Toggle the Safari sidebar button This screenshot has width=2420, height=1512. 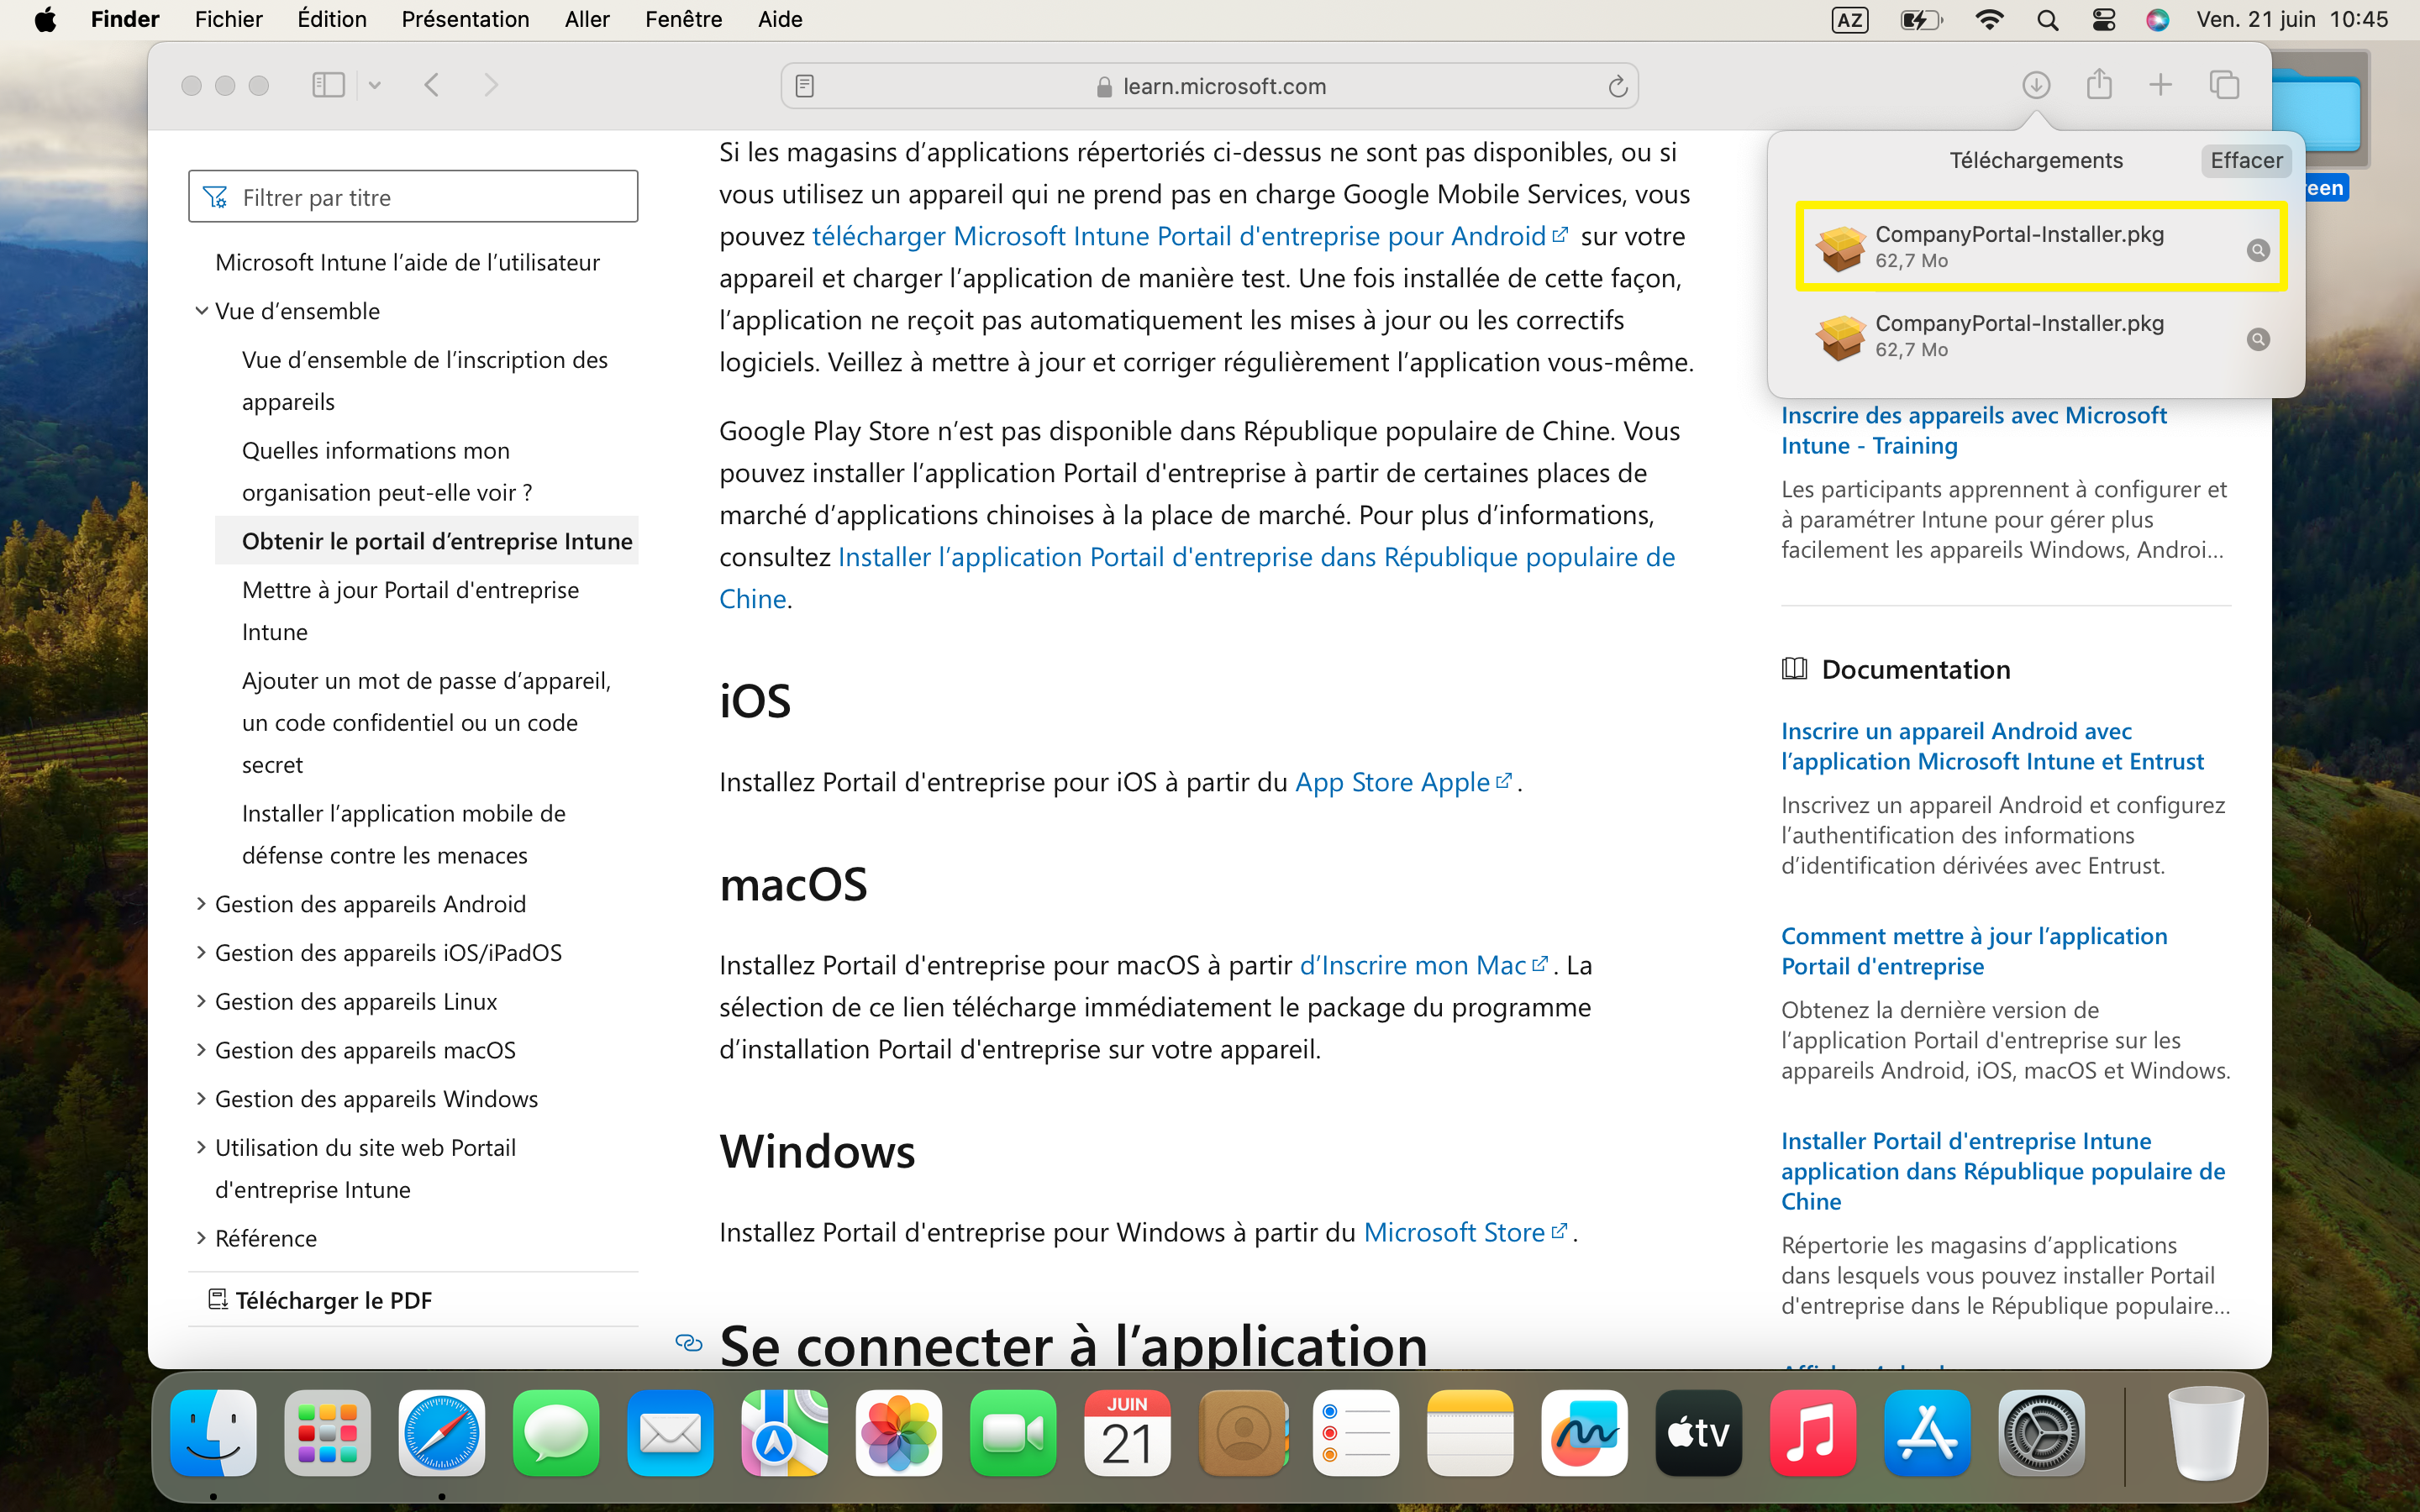(328, 85)
